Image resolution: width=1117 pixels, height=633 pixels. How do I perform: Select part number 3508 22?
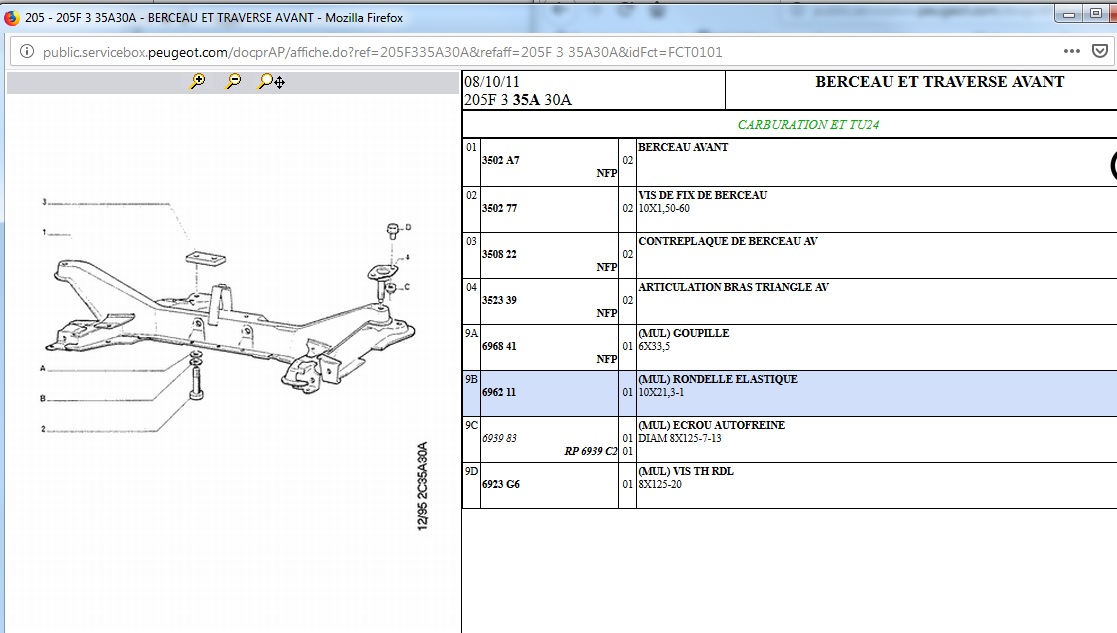click(499, 254)
